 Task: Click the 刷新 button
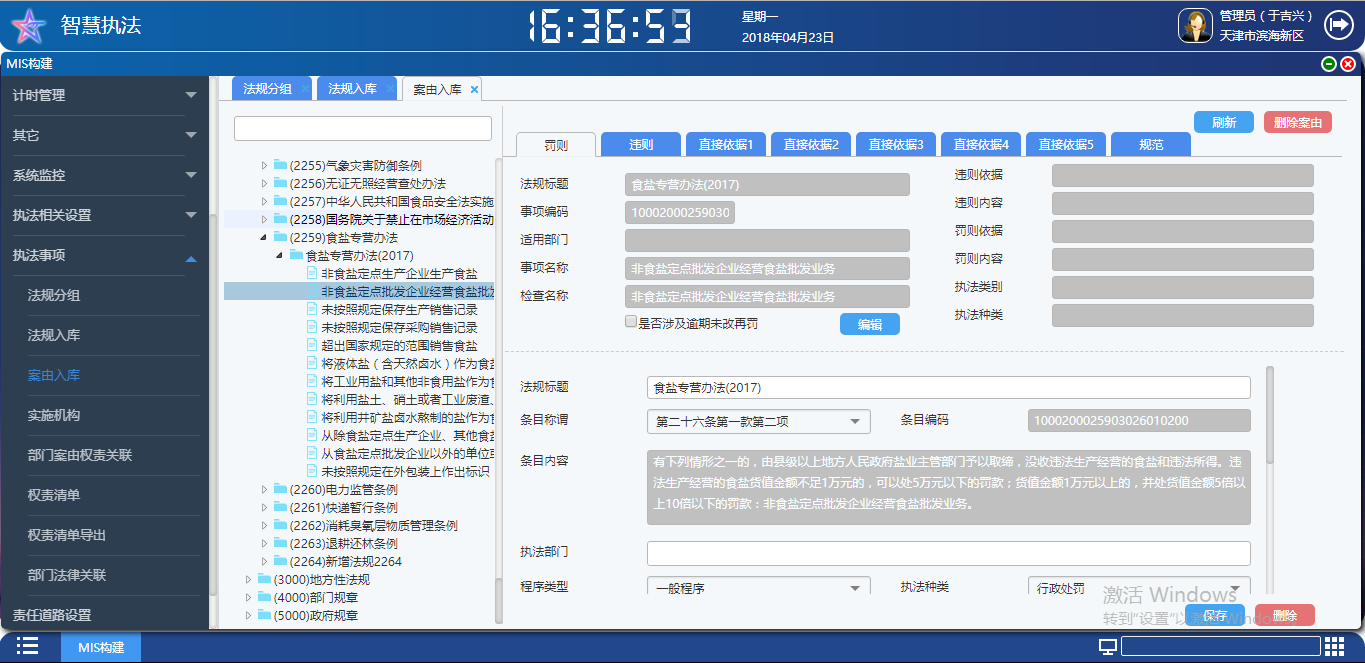click(x=1223, y=123)
